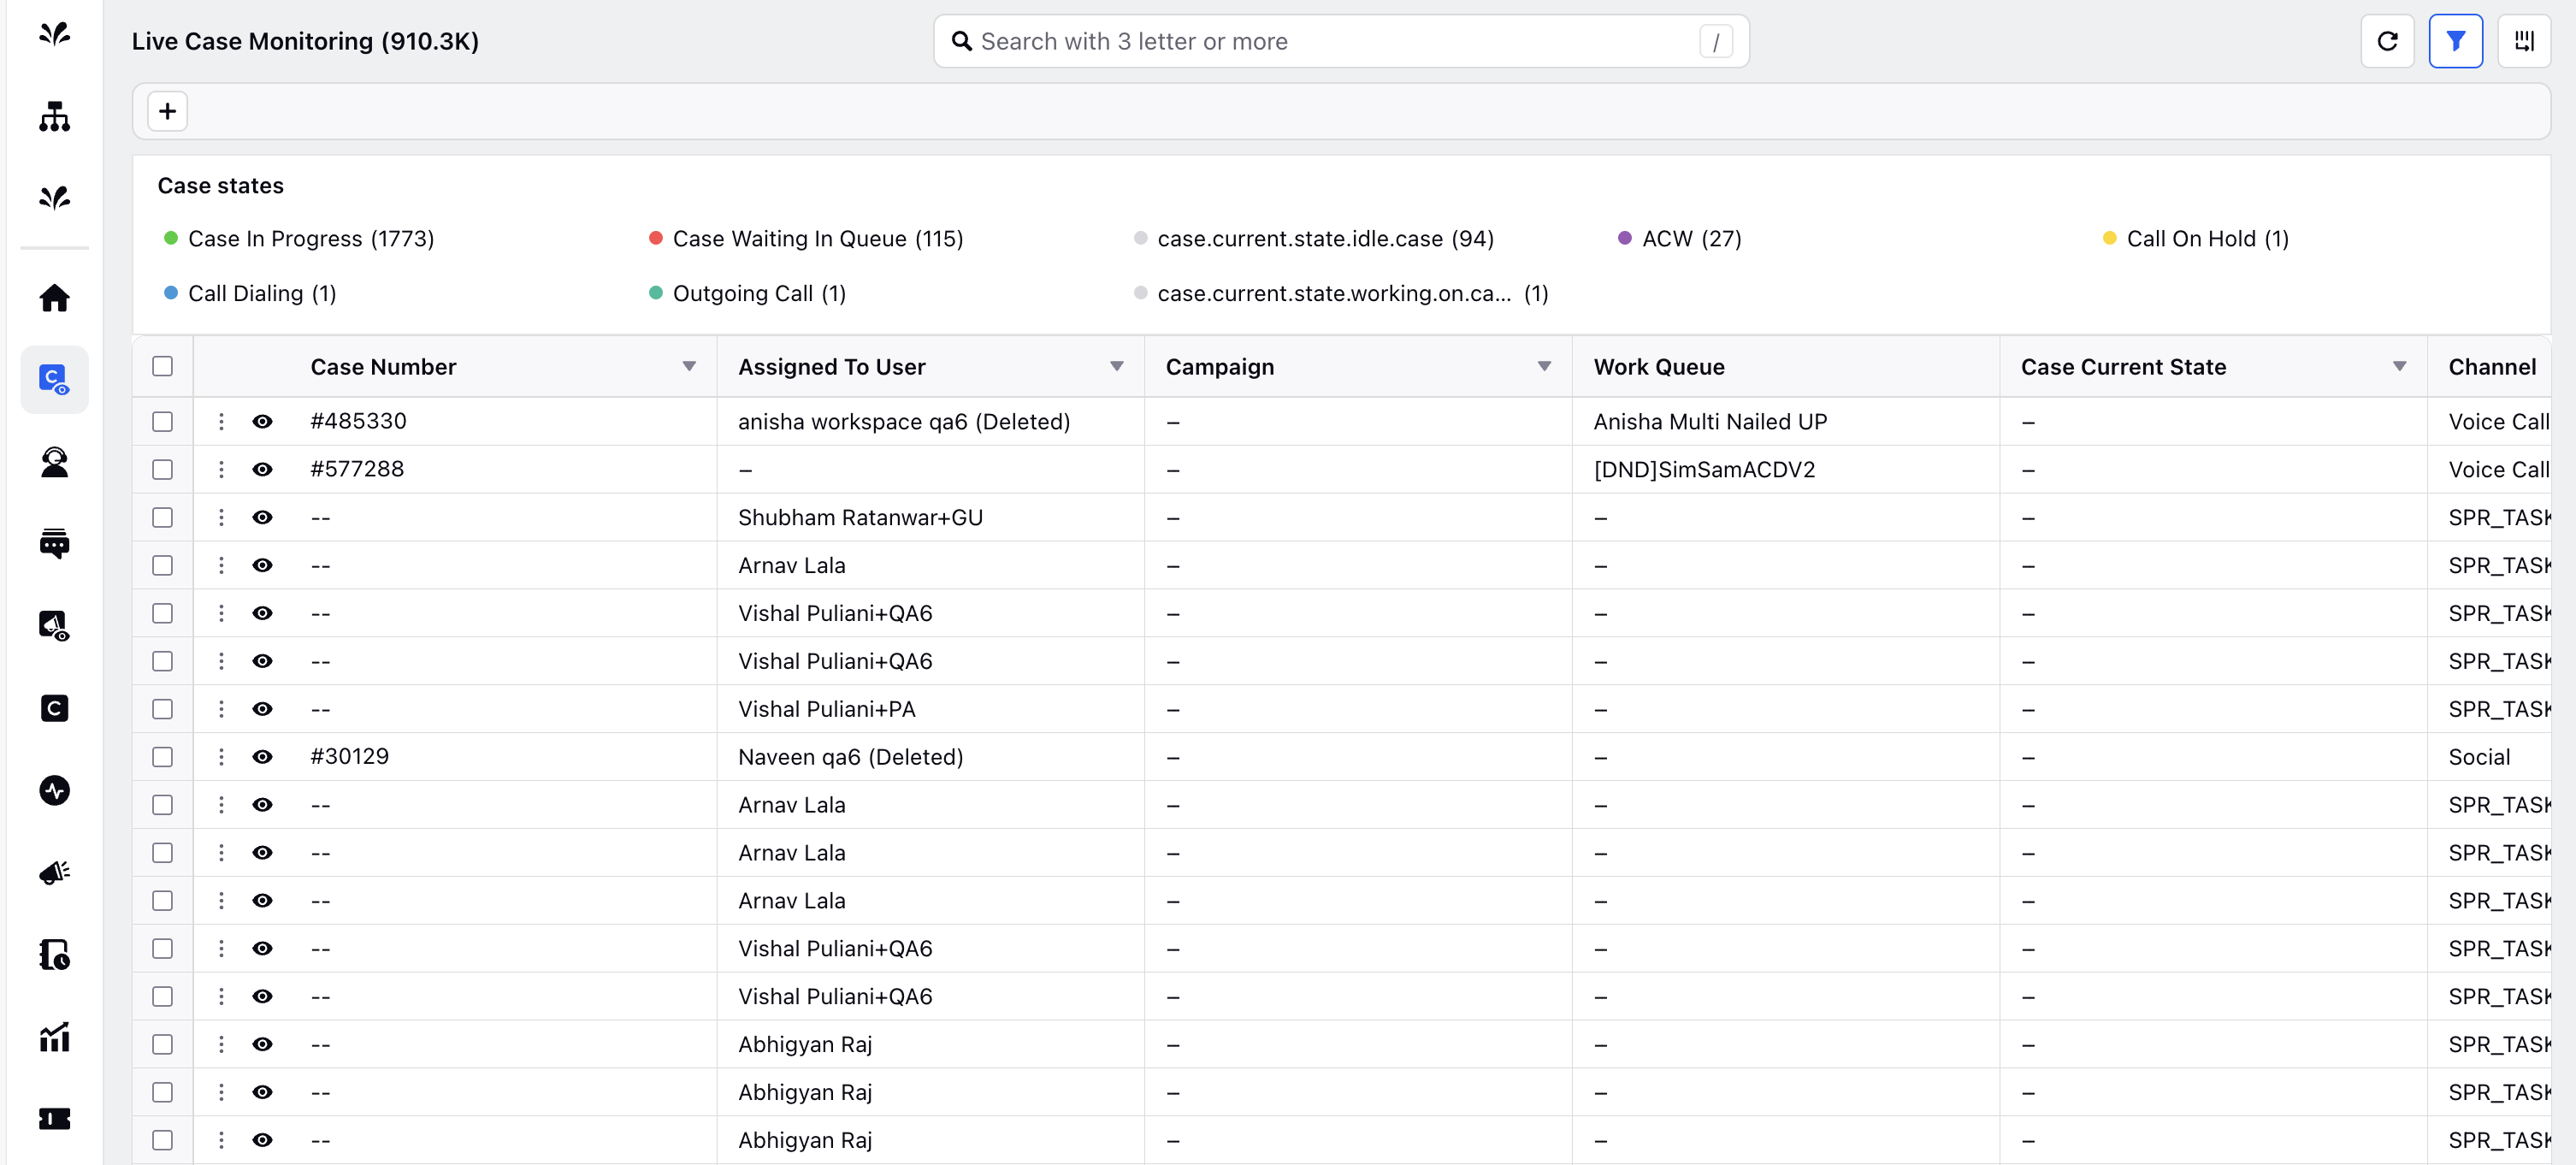The height and width of the screenshot is (1165, 2576).
Task: Click the Assigned To User header label
Action: coord(831,367)
